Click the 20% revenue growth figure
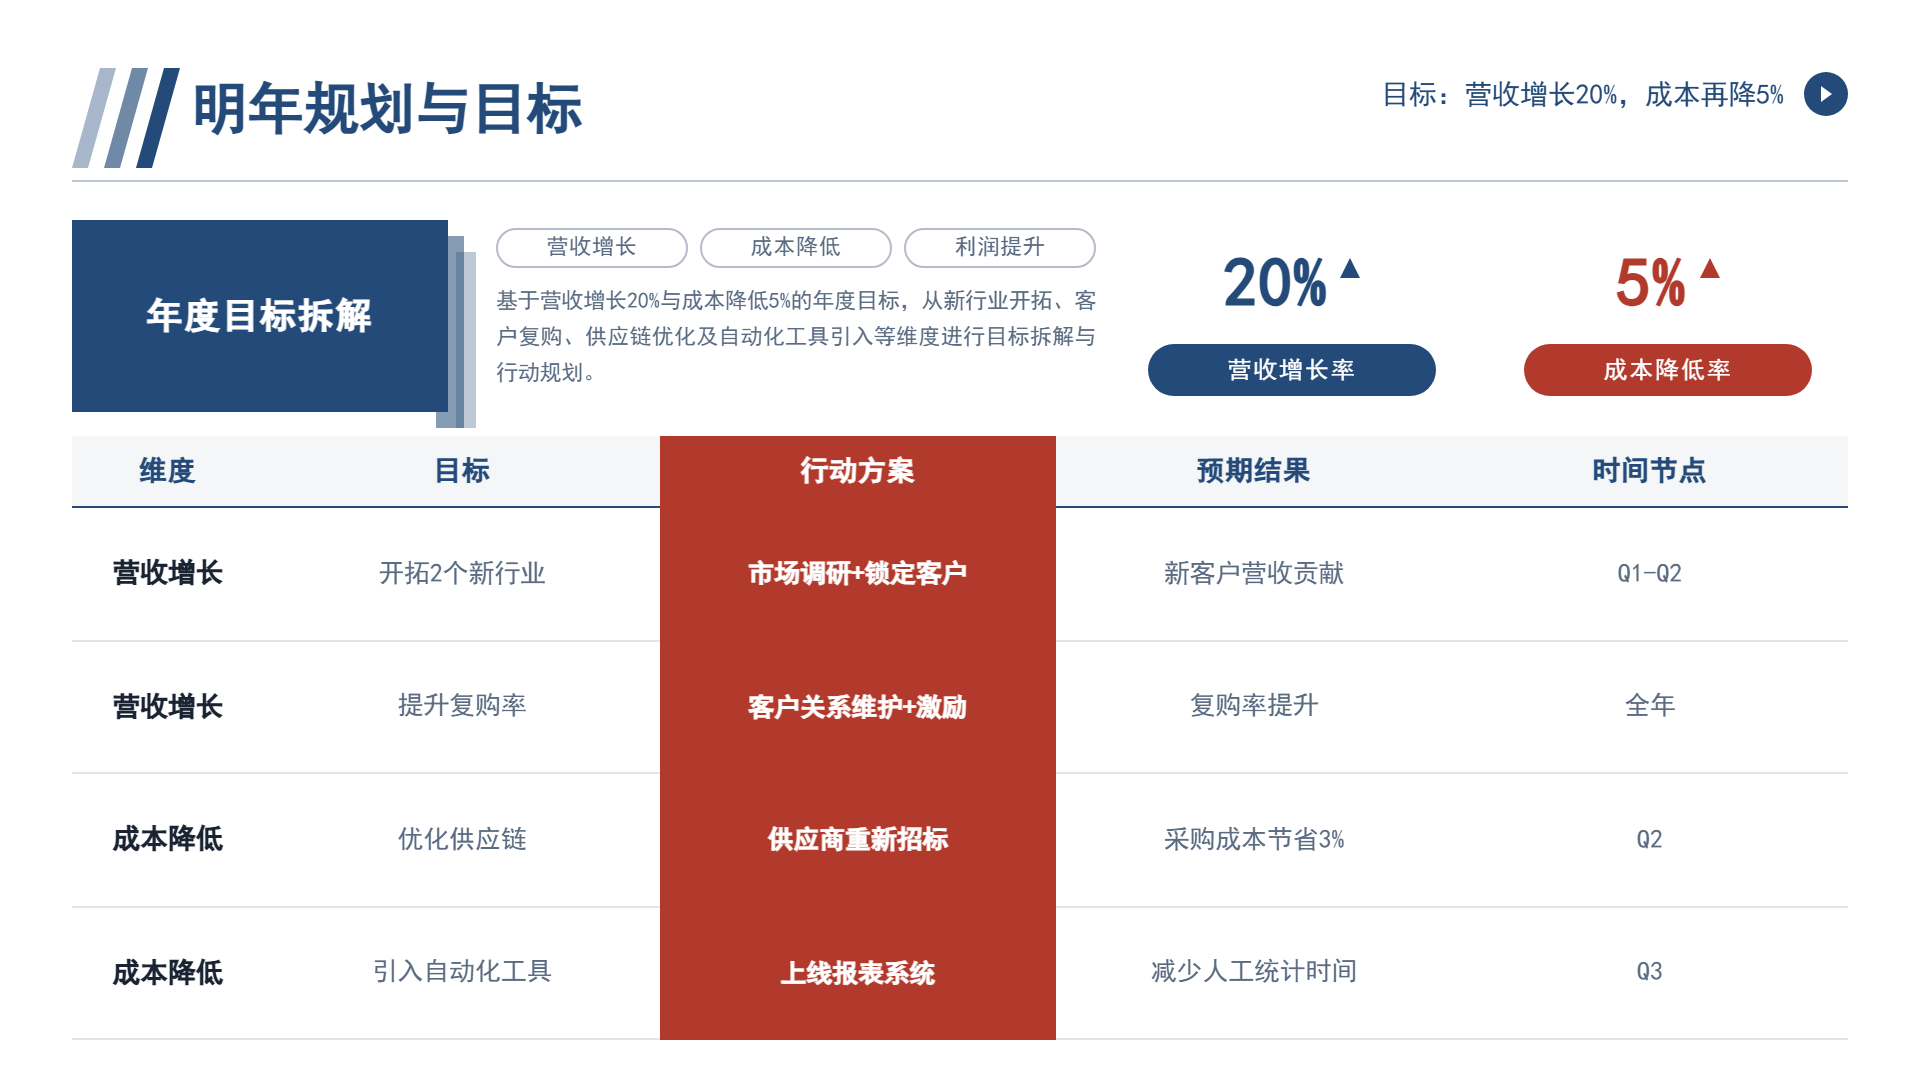 [x=1275, y=282]
